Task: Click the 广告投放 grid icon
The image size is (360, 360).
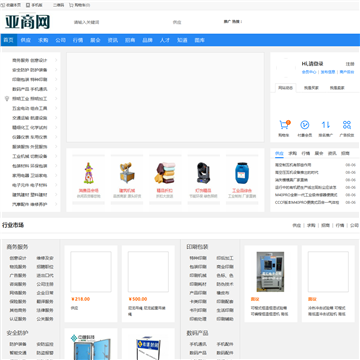Action: 347,125
